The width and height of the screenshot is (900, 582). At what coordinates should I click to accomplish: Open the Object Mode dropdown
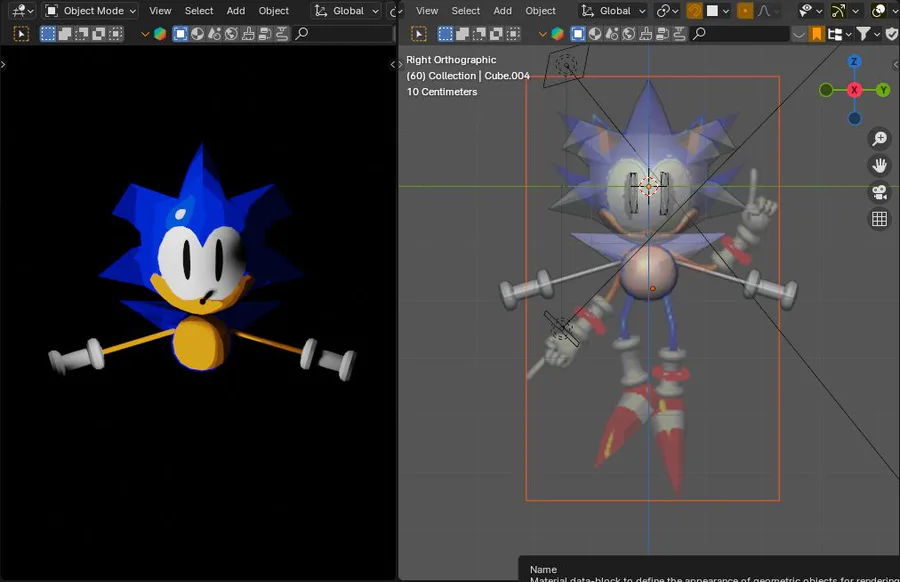click(91, 10)
